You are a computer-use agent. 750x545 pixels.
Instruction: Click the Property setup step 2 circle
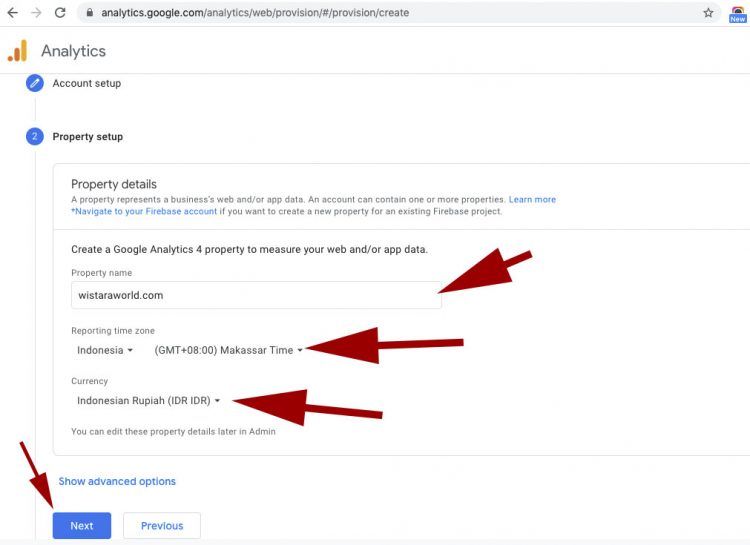[34, 136]
